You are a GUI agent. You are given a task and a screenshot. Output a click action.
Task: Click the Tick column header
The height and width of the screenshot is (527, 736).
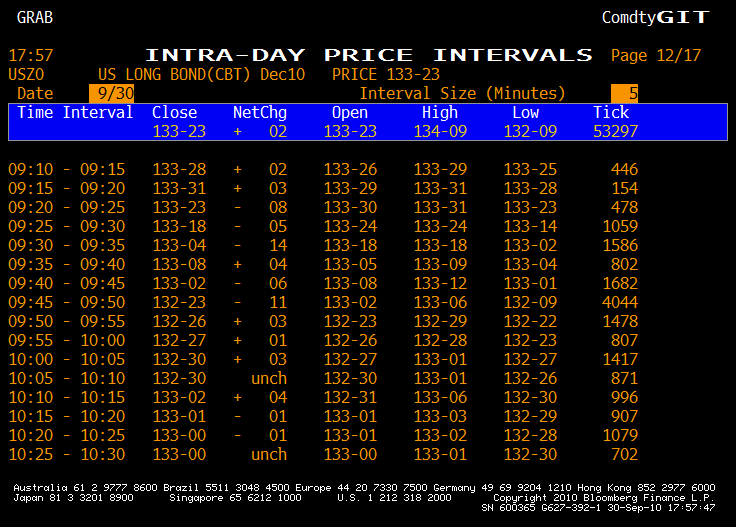(x=611, y=112)
